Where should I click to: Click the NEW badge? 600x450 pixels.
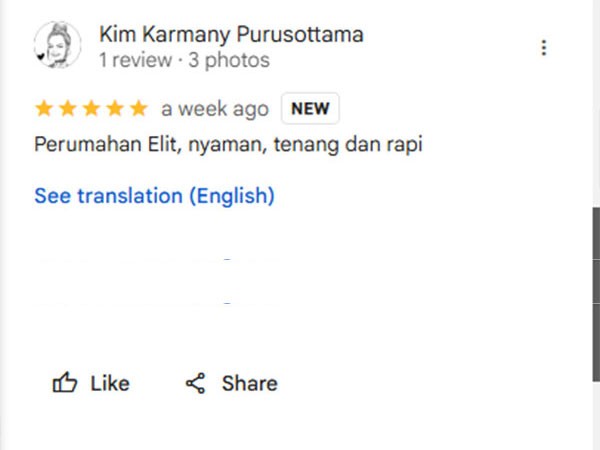[310, 108]
